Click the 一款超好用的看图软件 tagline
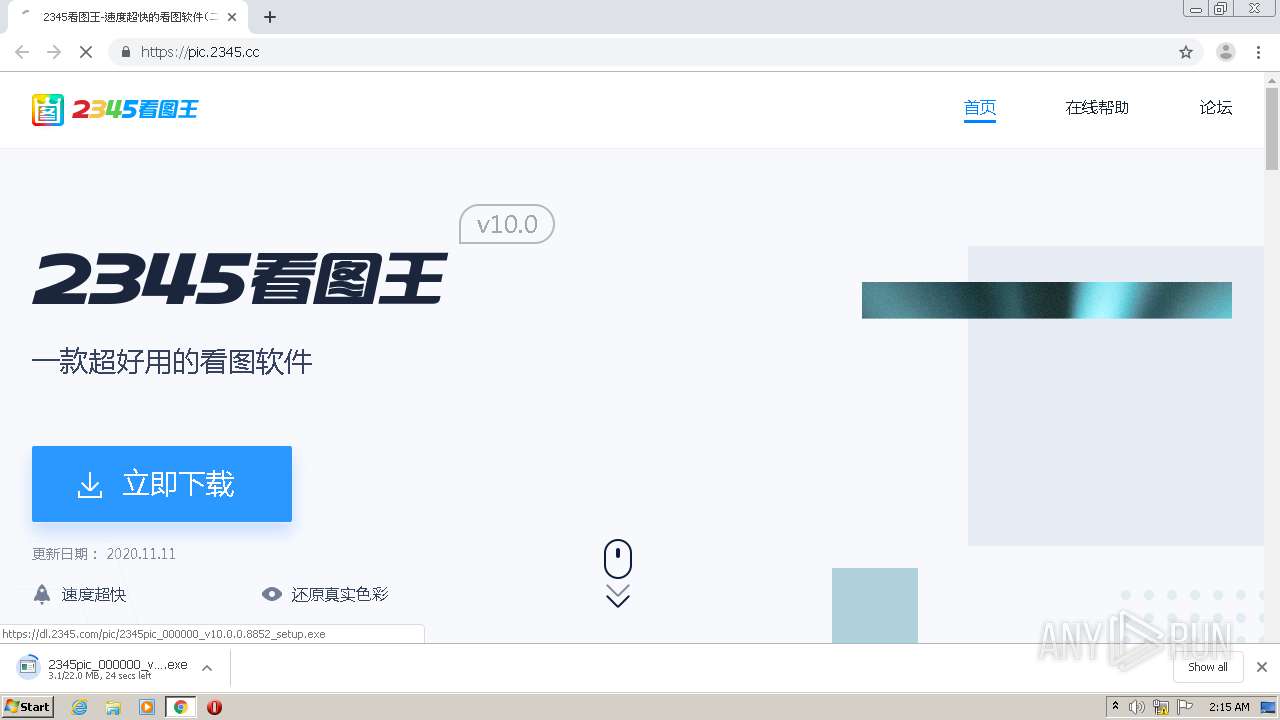The image size is (1280, 720). pos(172,361)
